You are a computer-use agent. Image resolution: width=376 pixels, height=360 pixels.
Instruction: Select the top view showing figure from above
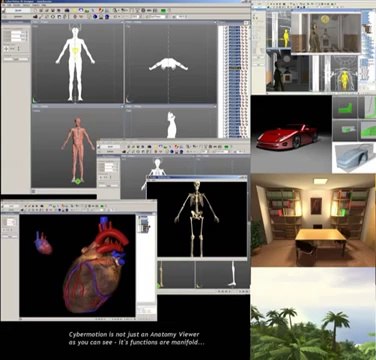click(171, 63)
